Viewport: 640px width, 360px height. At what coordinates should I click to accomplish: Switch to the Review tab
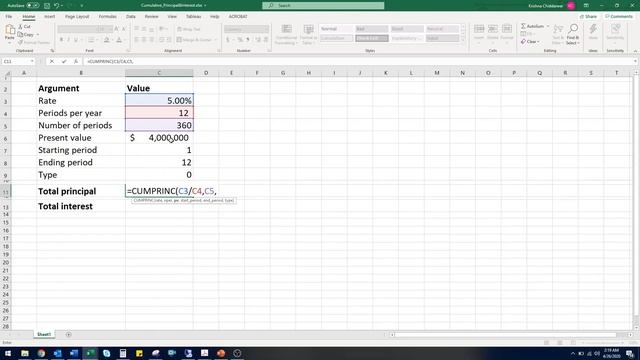coord(151,17)
